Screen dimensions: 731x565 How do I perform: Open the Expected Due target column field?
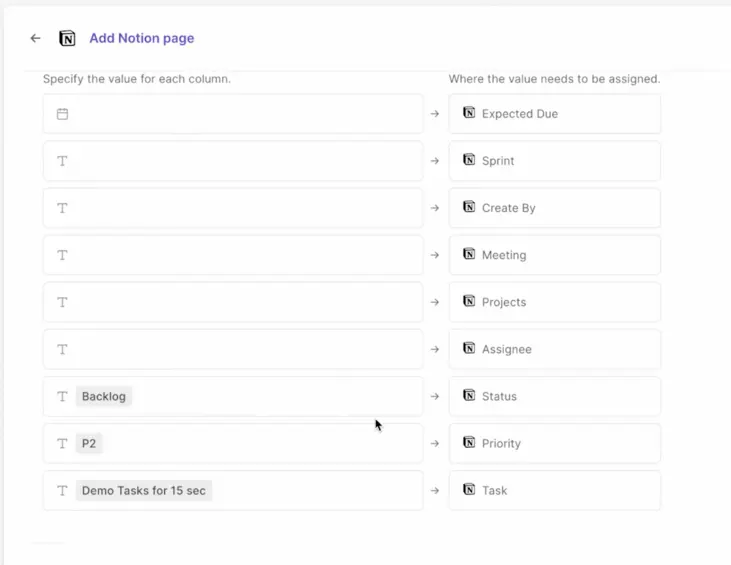coord(555,114)
